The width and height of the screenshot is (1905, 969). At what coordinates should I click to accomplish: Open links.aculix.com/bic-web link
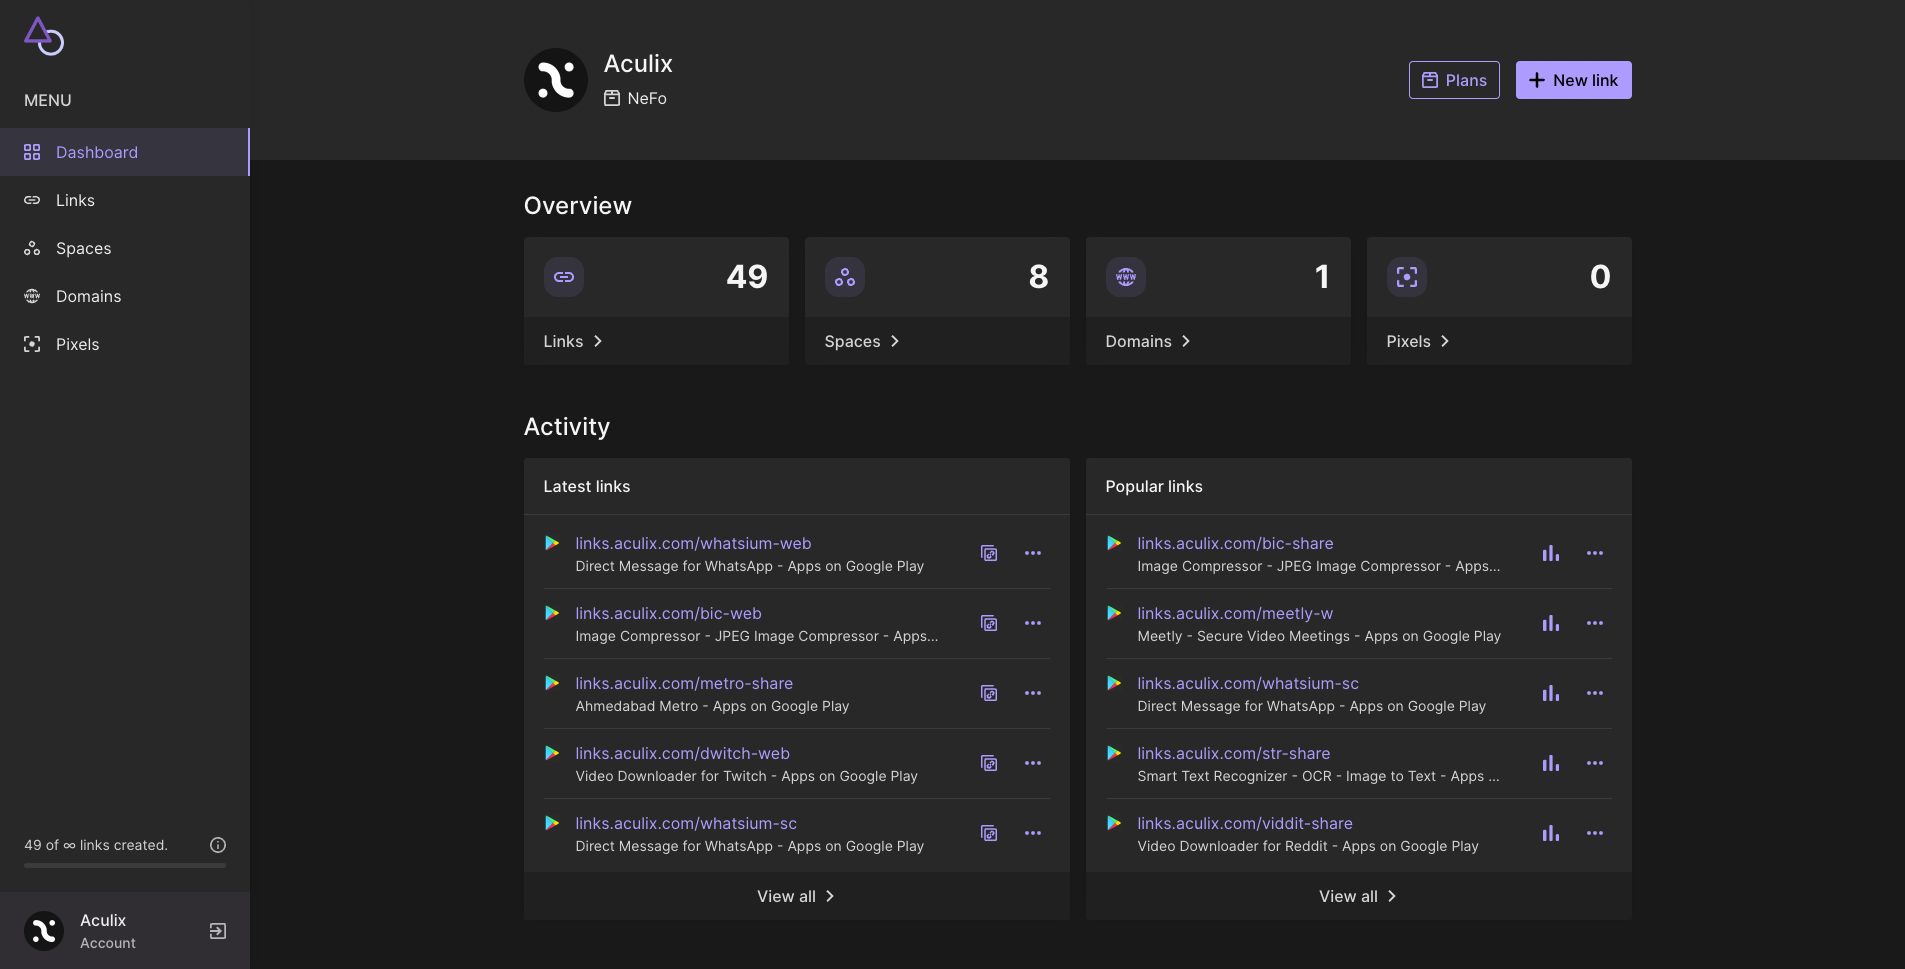[668, 613]
